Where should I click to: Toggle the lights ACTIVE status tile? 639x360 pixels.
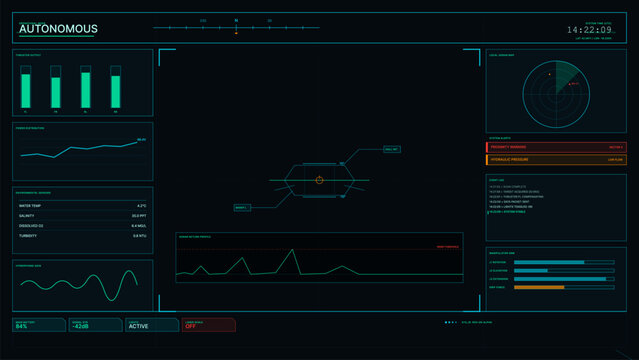click(152, 325)
